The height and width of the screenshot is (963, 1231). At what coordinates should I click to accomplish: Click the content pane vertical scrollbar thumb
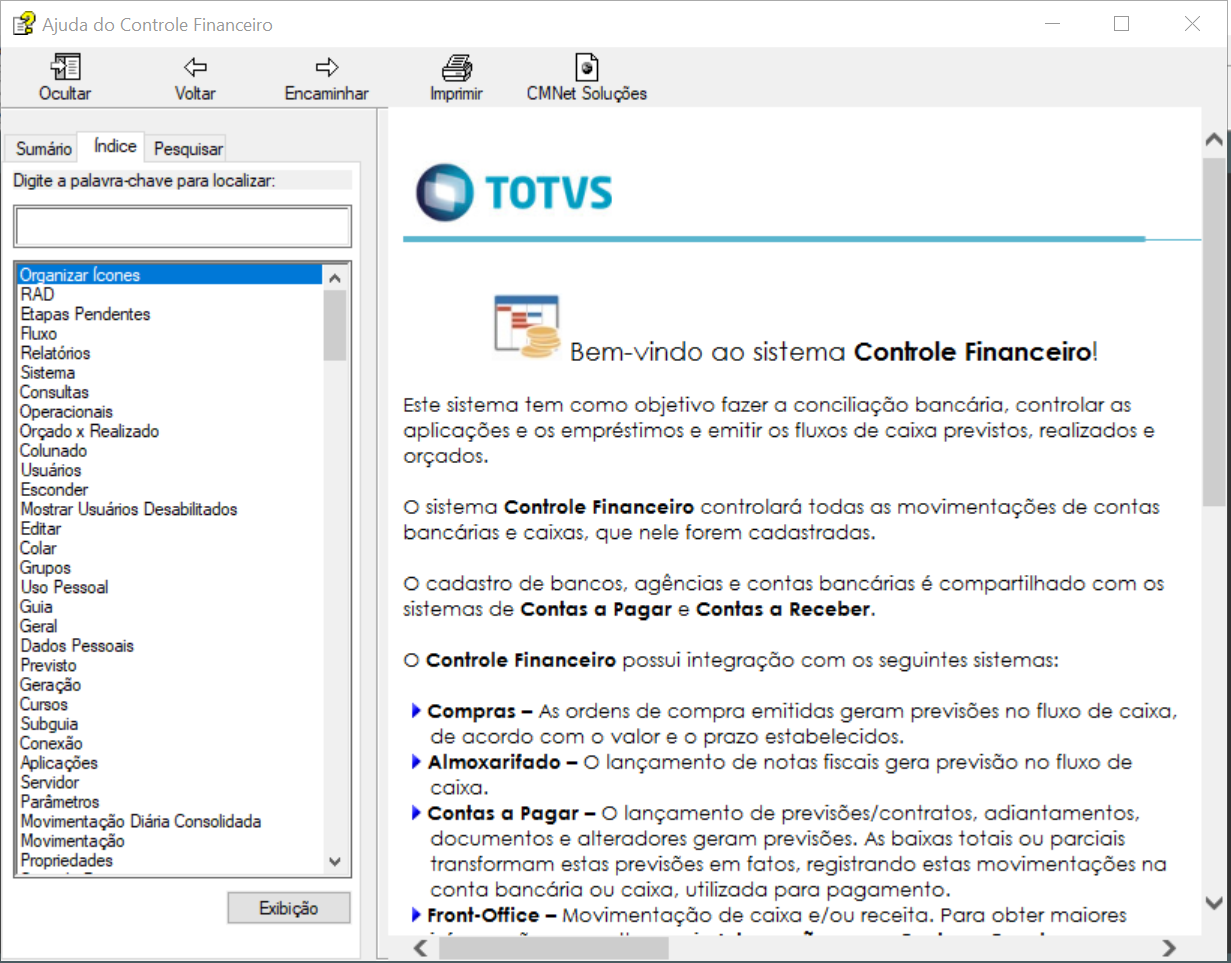click(1215, 330)
